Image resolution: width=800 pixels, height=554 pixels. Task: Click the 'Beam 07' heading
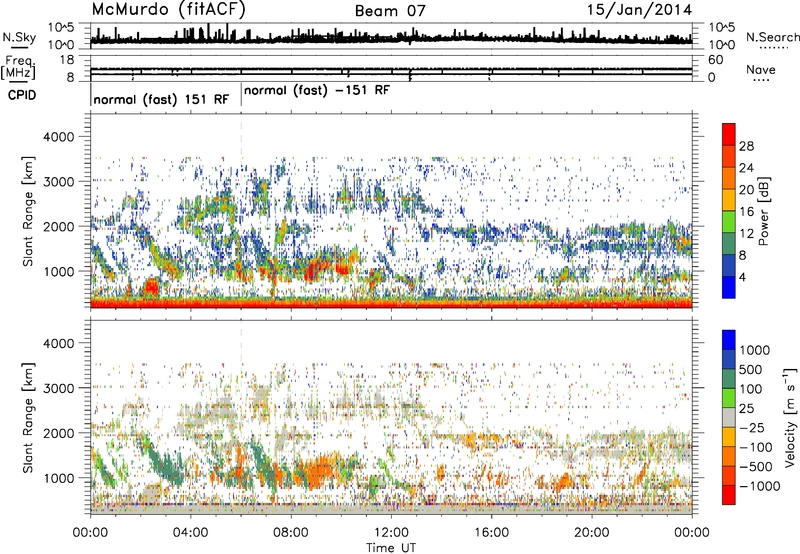[390, 11]
